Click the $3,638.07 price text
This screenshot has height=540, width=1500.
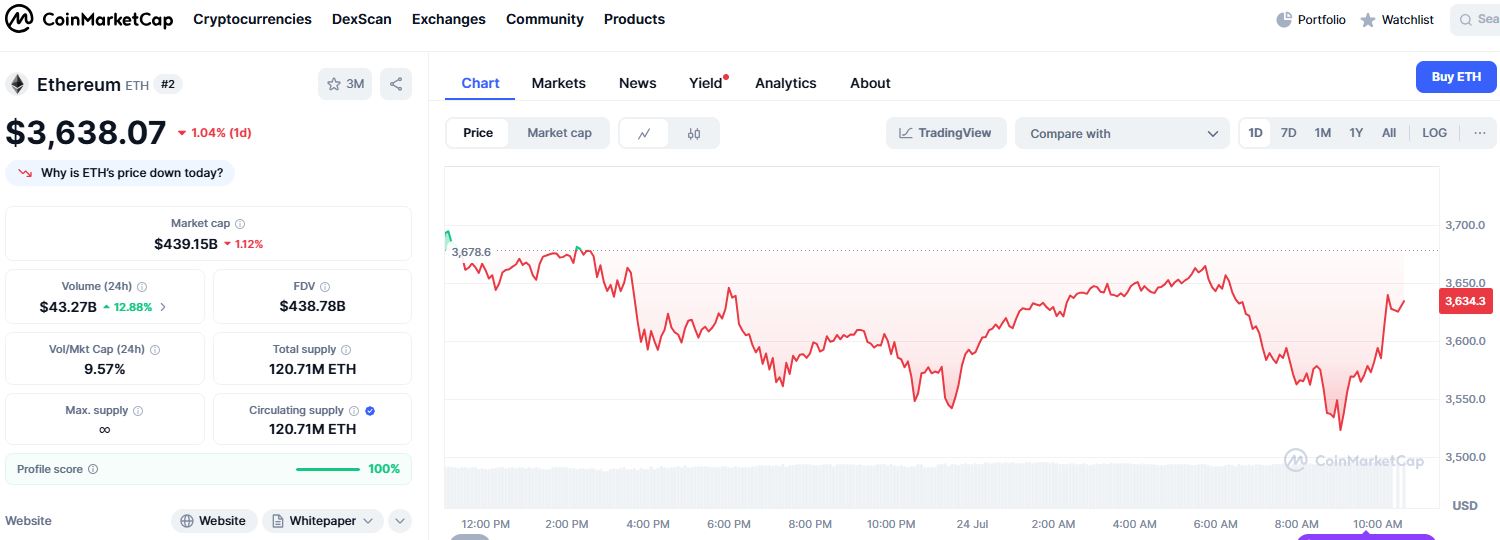click(86, 133)
